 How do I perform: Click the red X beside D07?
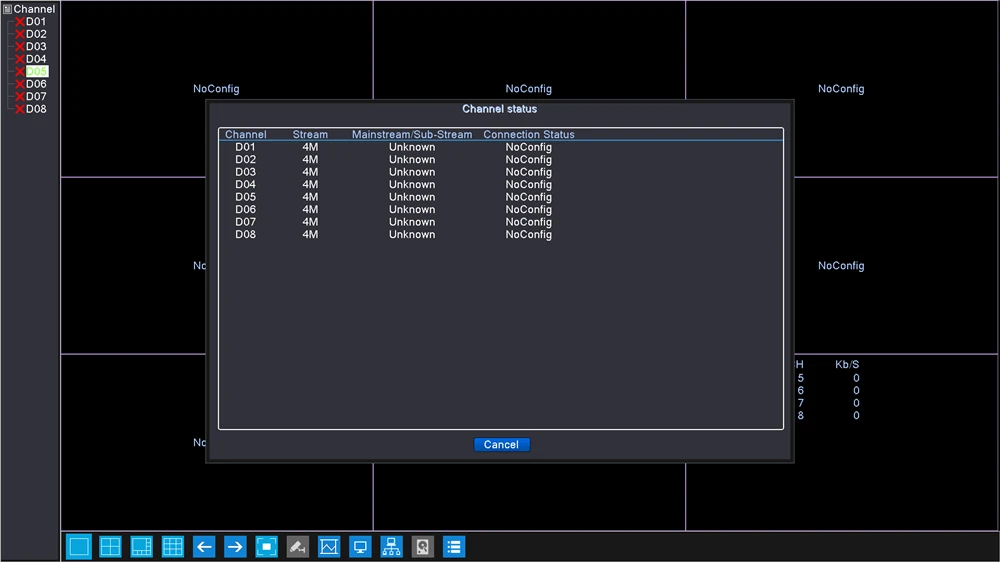click(20, 96)
